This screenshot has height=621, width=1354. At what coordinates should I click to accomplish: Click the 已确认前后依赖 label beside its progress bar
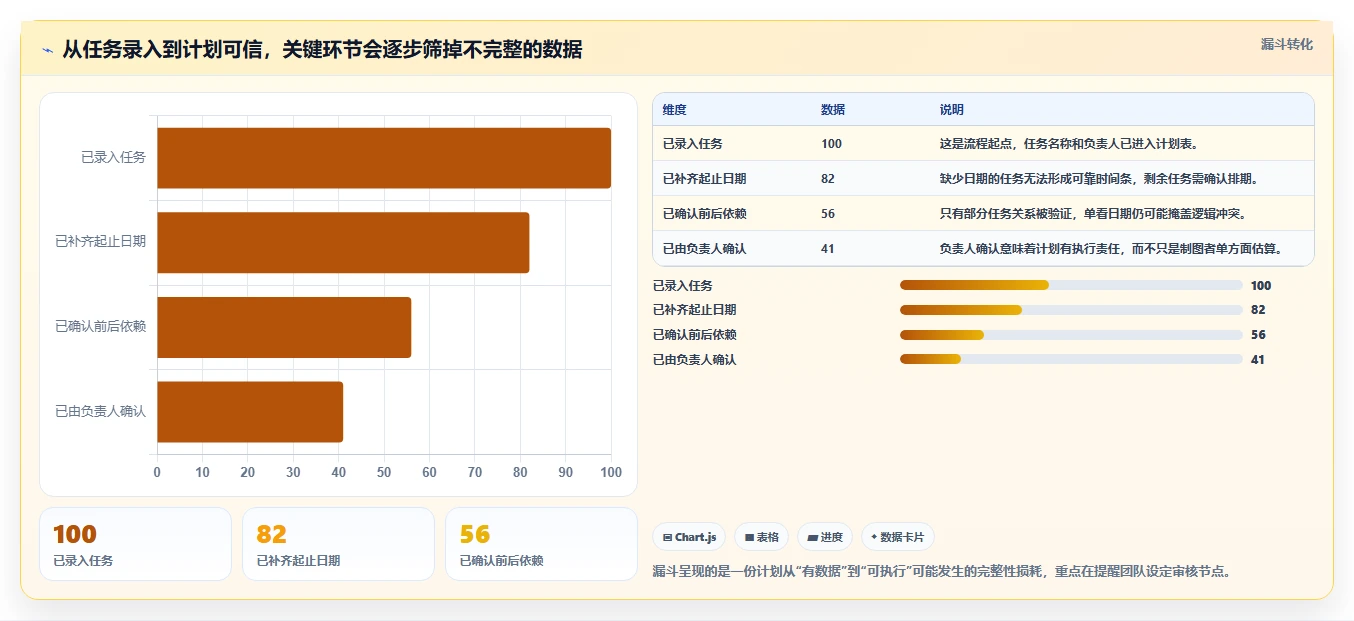(x=694, y=335)
